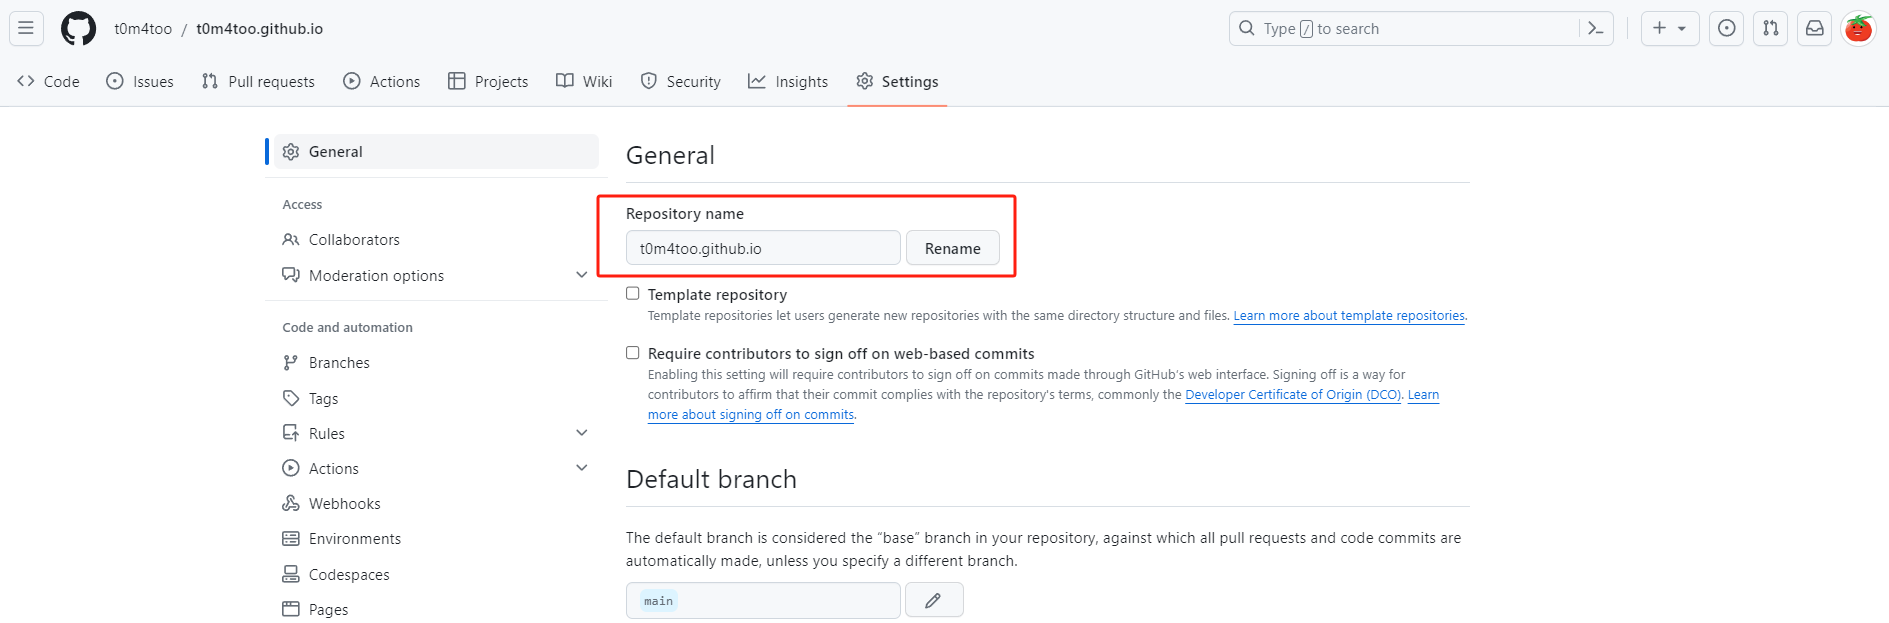Go to the Security tab

(x=681, y=82)
